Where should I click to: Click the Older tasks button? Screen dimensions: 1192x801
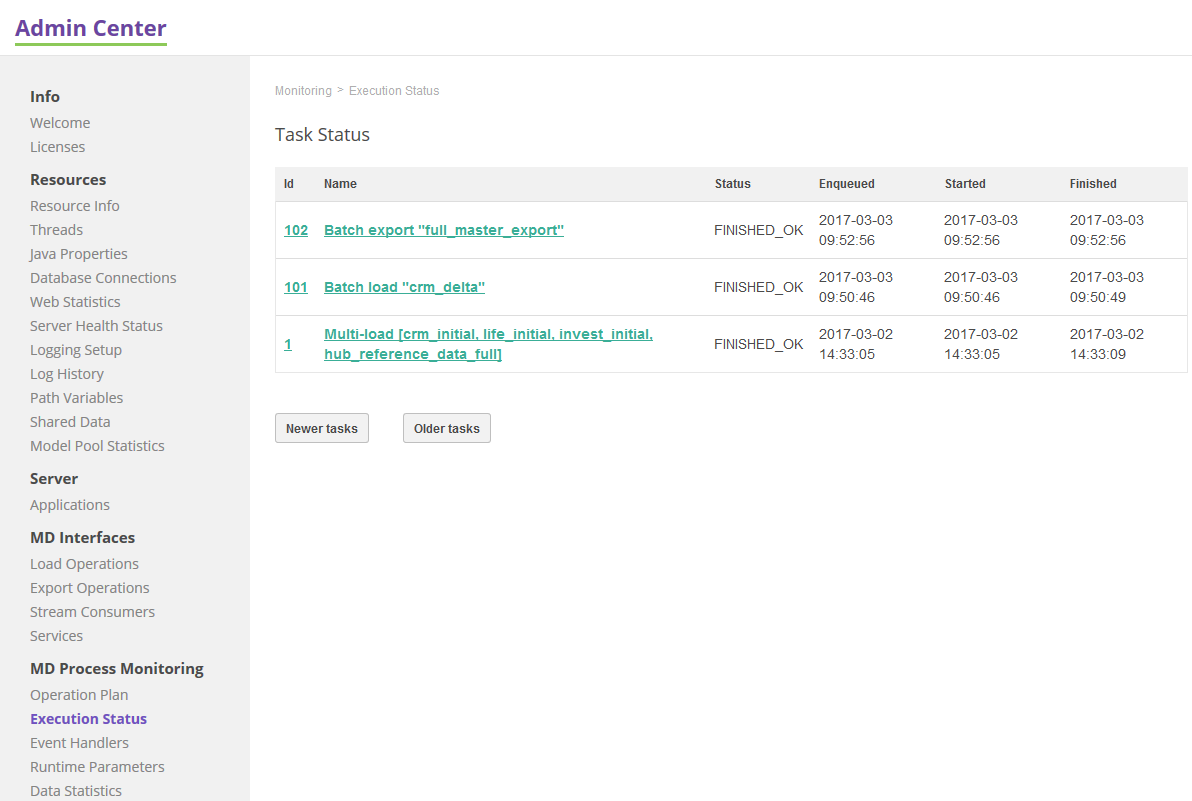coord(446,428)
